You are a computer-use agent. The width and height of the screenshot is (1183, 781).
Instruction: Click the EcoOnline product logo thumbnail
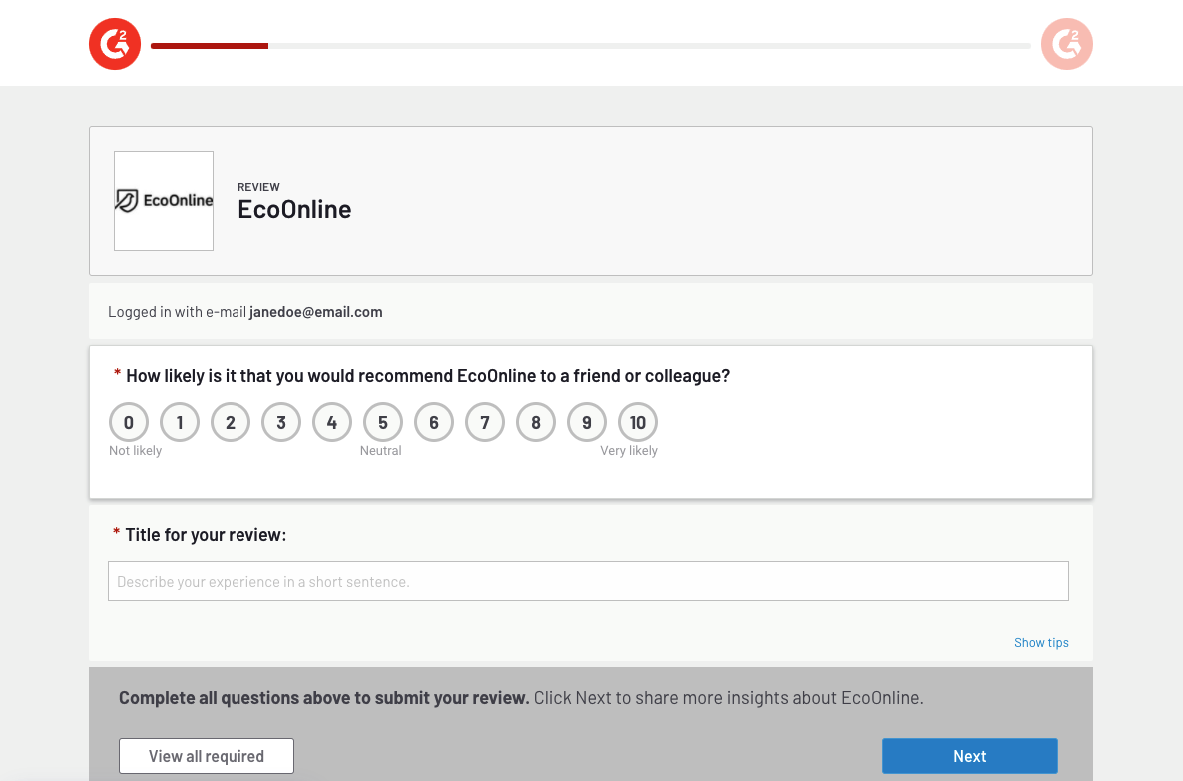(x=164, y=201)
